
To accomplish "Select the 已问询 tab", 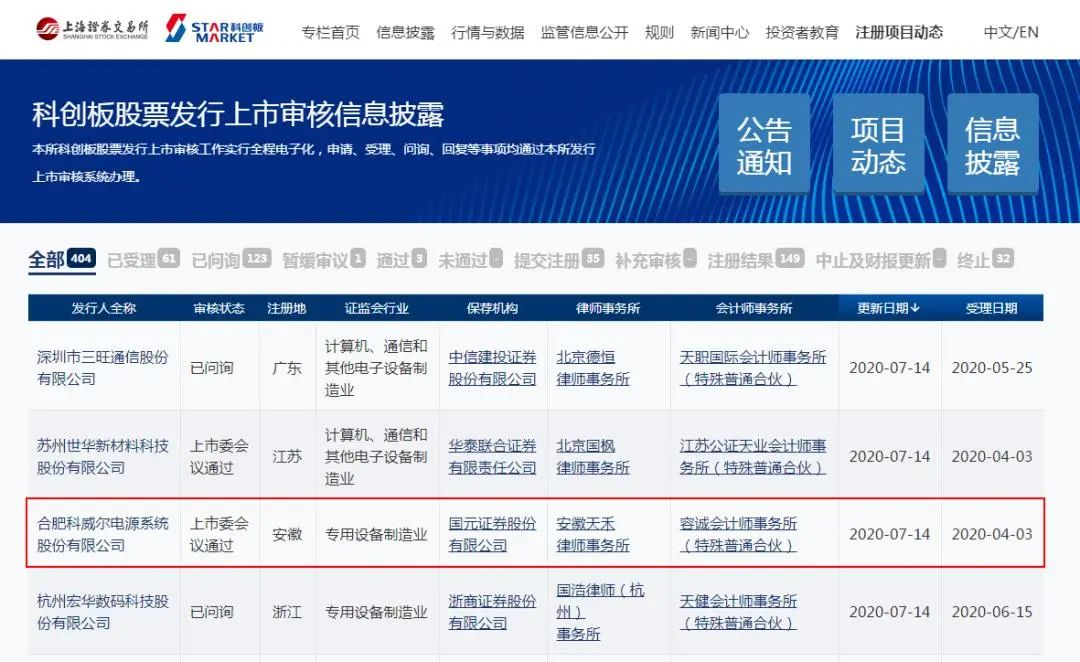I will pos(231,260).
